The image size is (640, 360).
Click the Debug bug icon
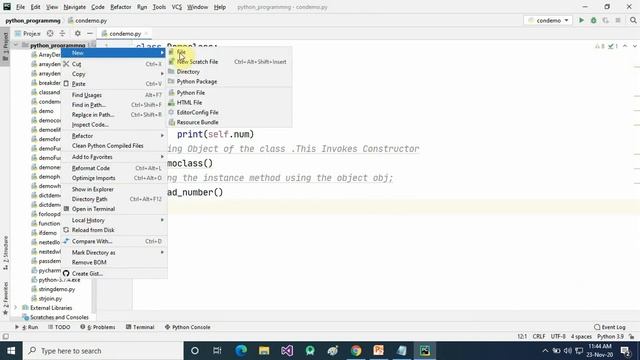pyautogui.click(x=593, y=20)
